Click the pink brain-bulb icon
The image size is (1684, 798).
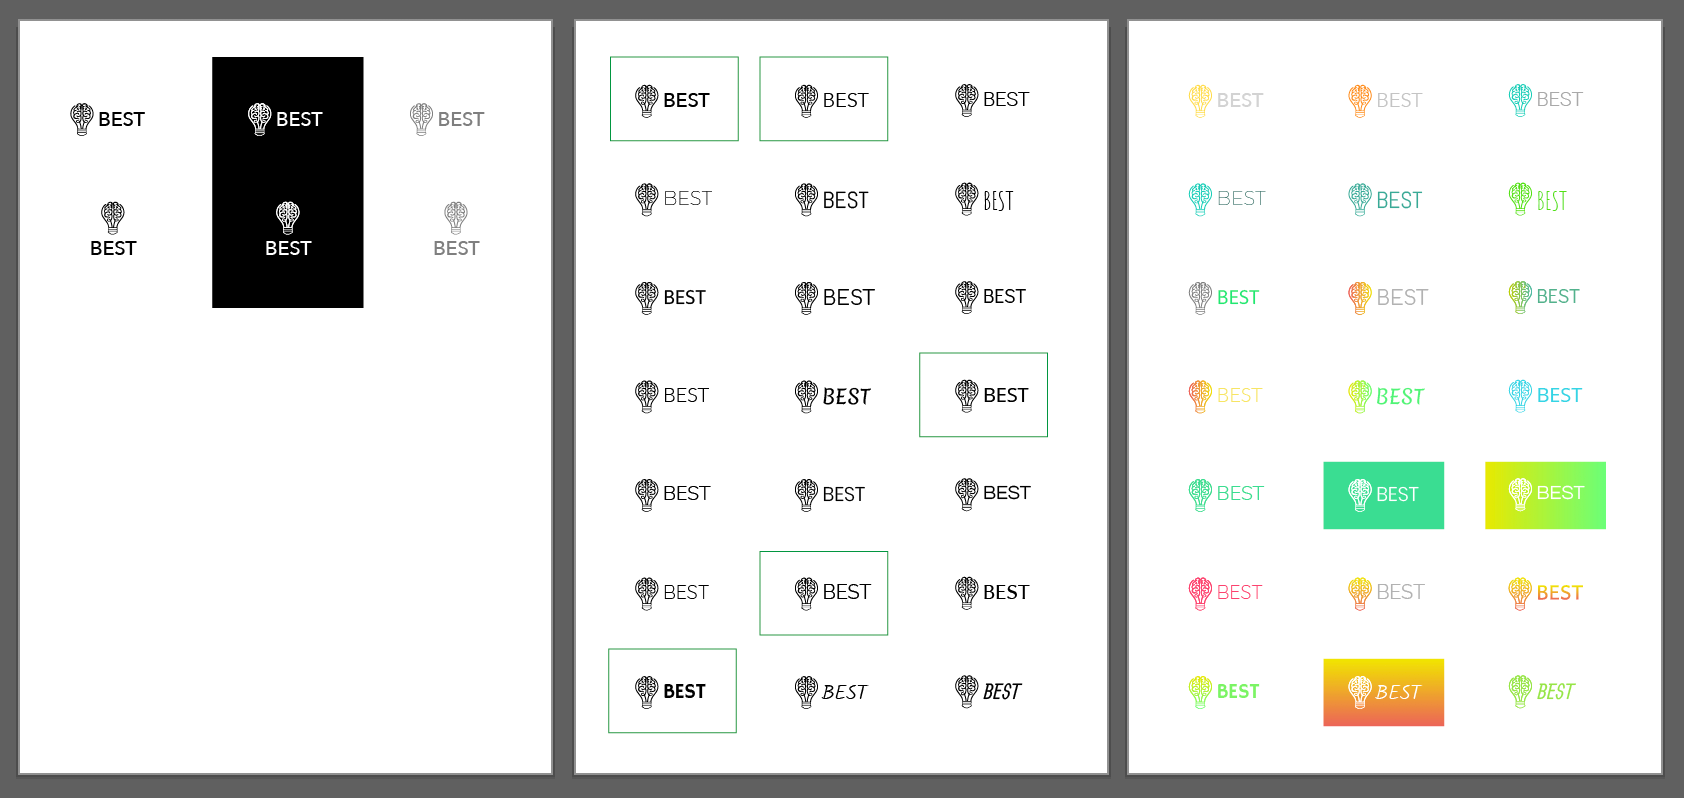pyautogui.click(x=1200, y=593)
